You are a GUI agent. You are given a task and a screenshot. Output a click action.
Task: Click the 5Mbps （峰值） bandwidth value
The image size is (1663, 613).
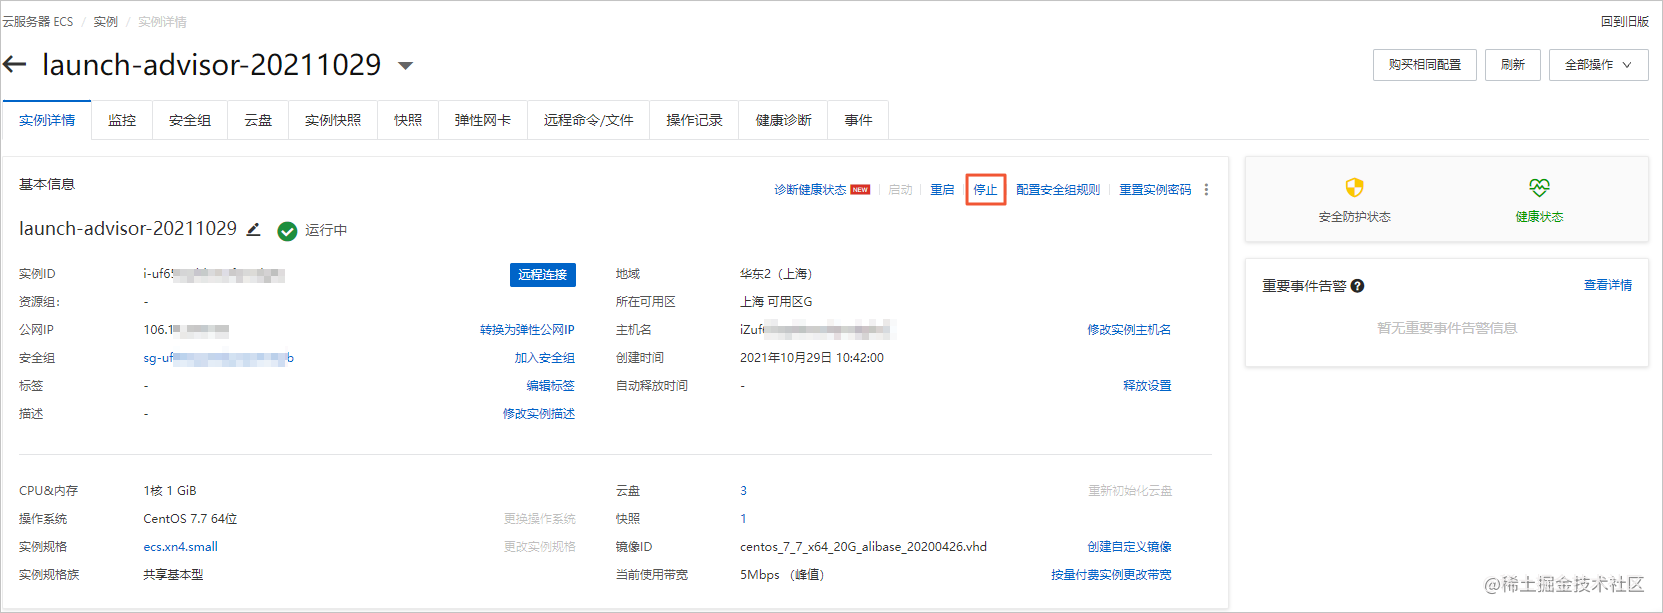782,575
